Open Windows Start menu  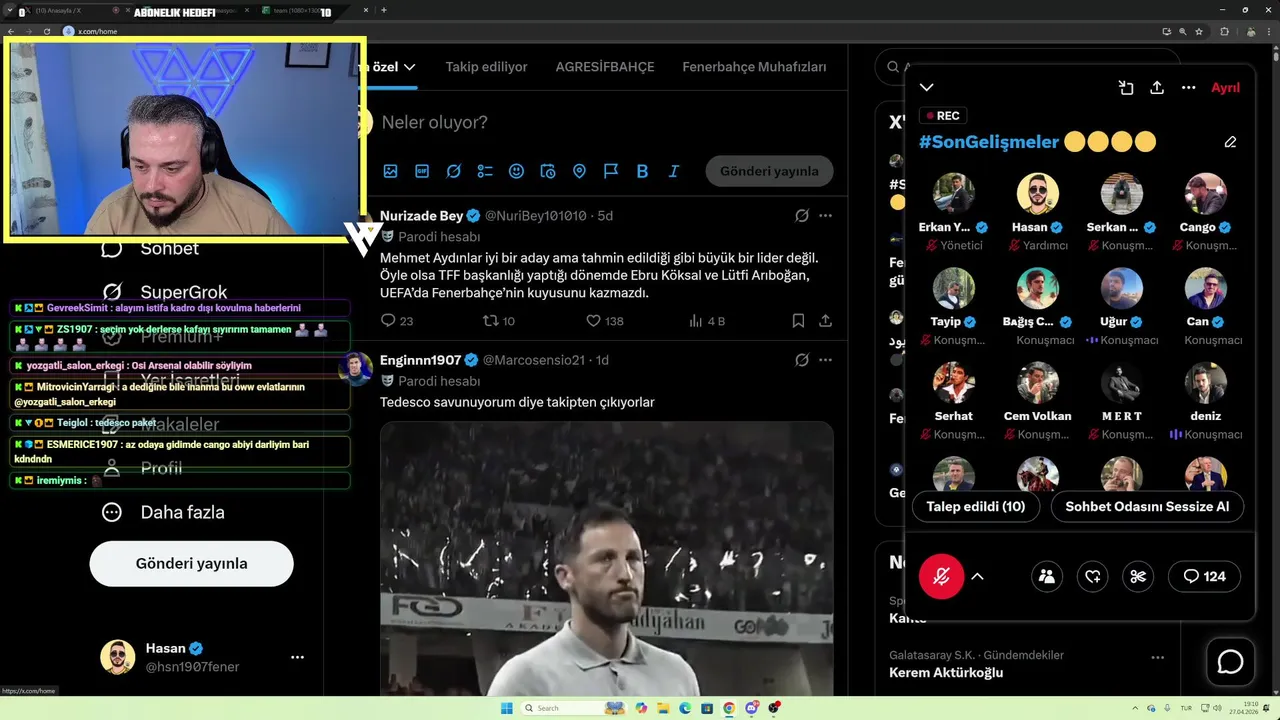(x=506, y=708)
